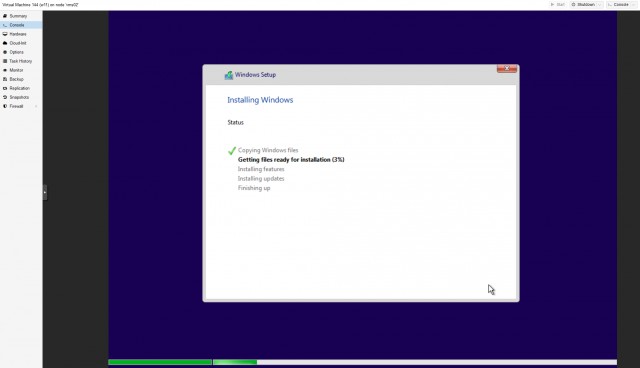
Task: View the Task History list
Action: tap(20, 61)
